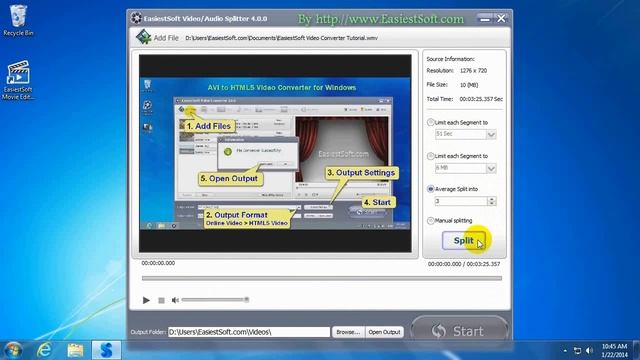Viewport: 640px width, 360px height.
Task: Click the Split button
Action: click(x=464, y=241)
